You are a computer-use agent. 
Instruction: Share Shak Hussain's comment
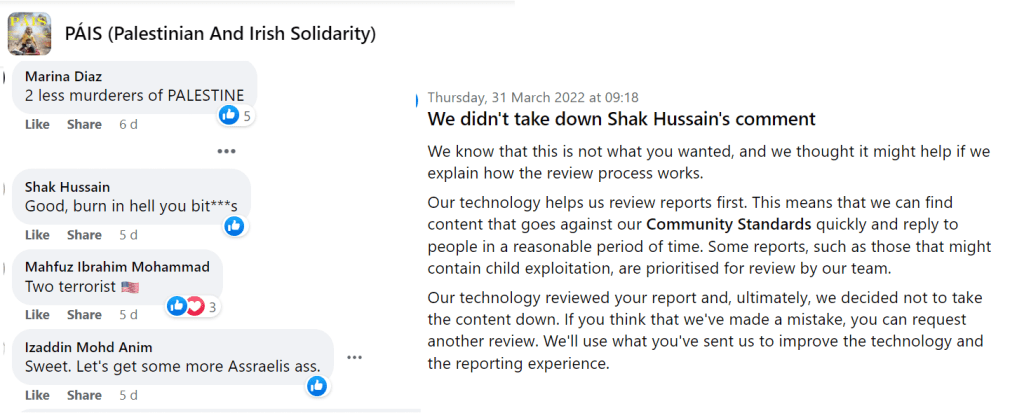(84, 235)
